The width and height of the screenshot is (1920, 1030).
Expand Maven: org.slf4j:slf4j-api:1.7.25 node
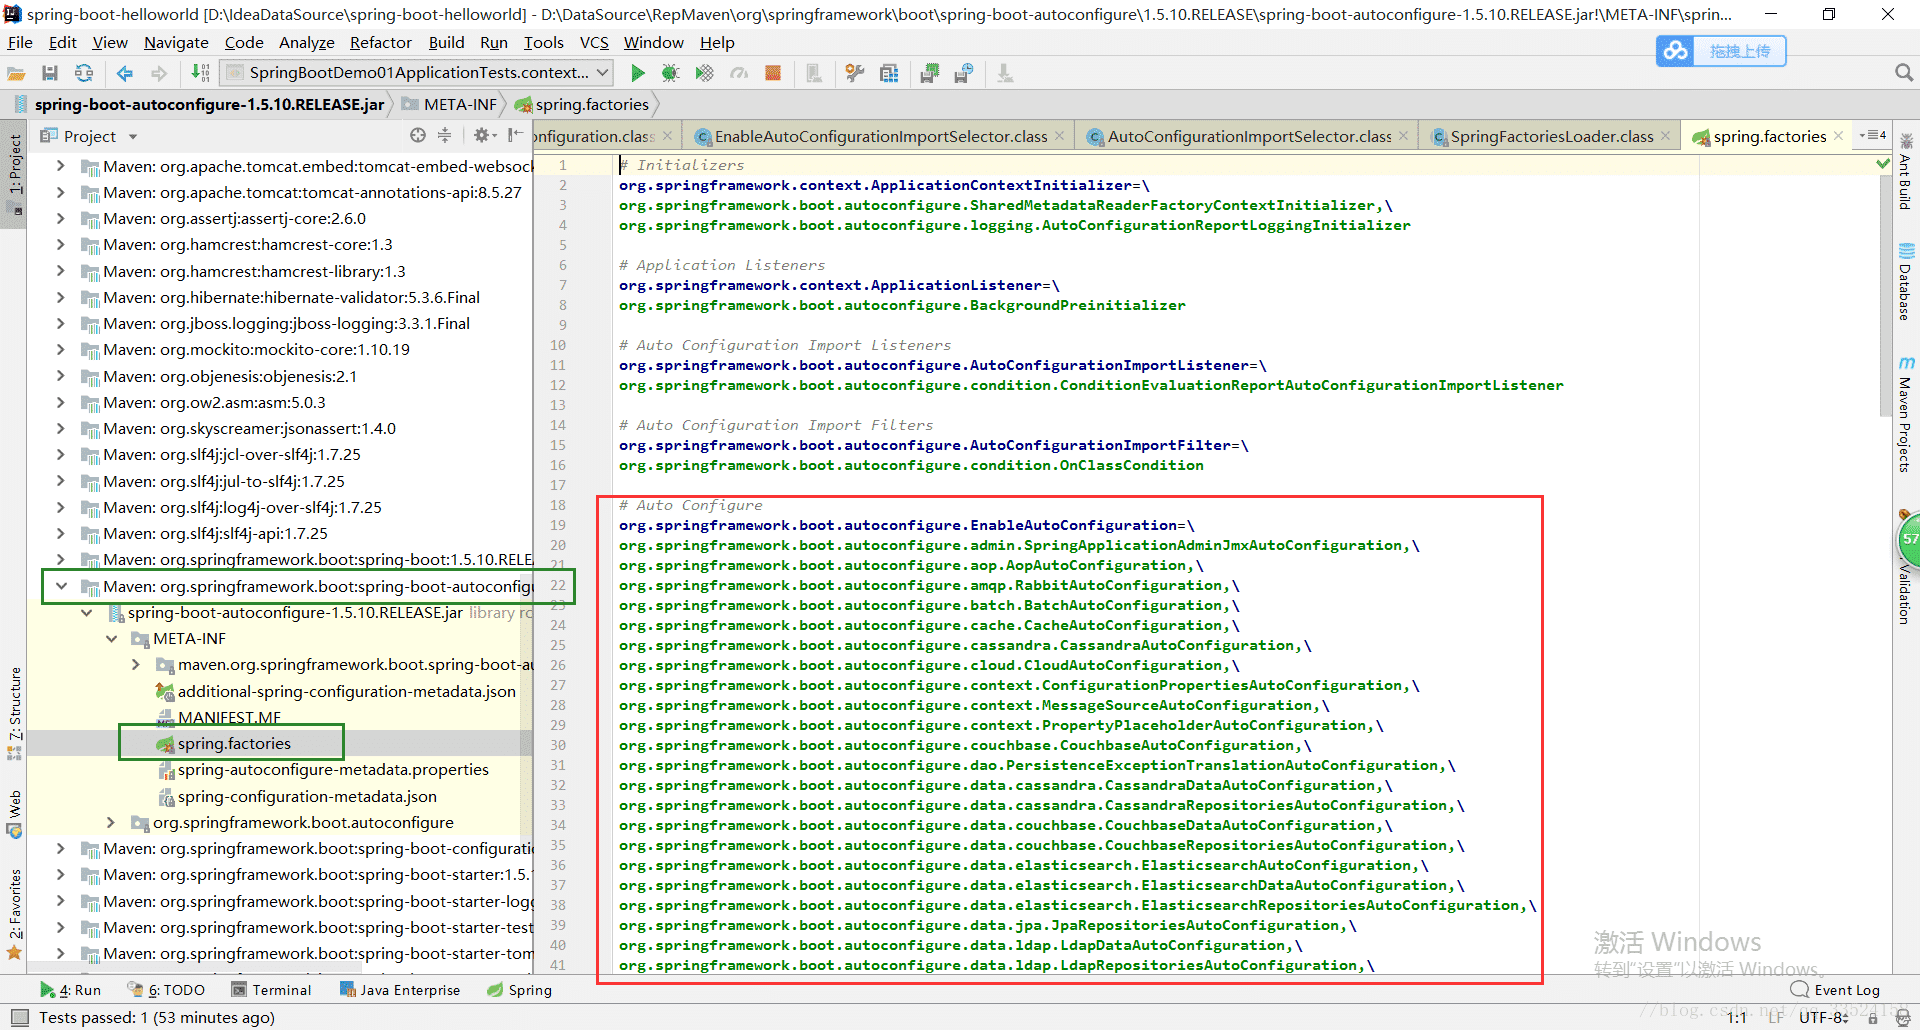click(x=61, y=533)
